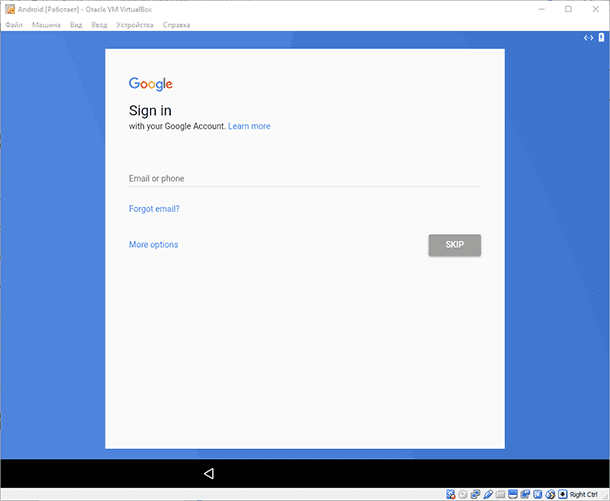Click the USB devices plug icon
This screenshot has height=501, width=610.
488,494
